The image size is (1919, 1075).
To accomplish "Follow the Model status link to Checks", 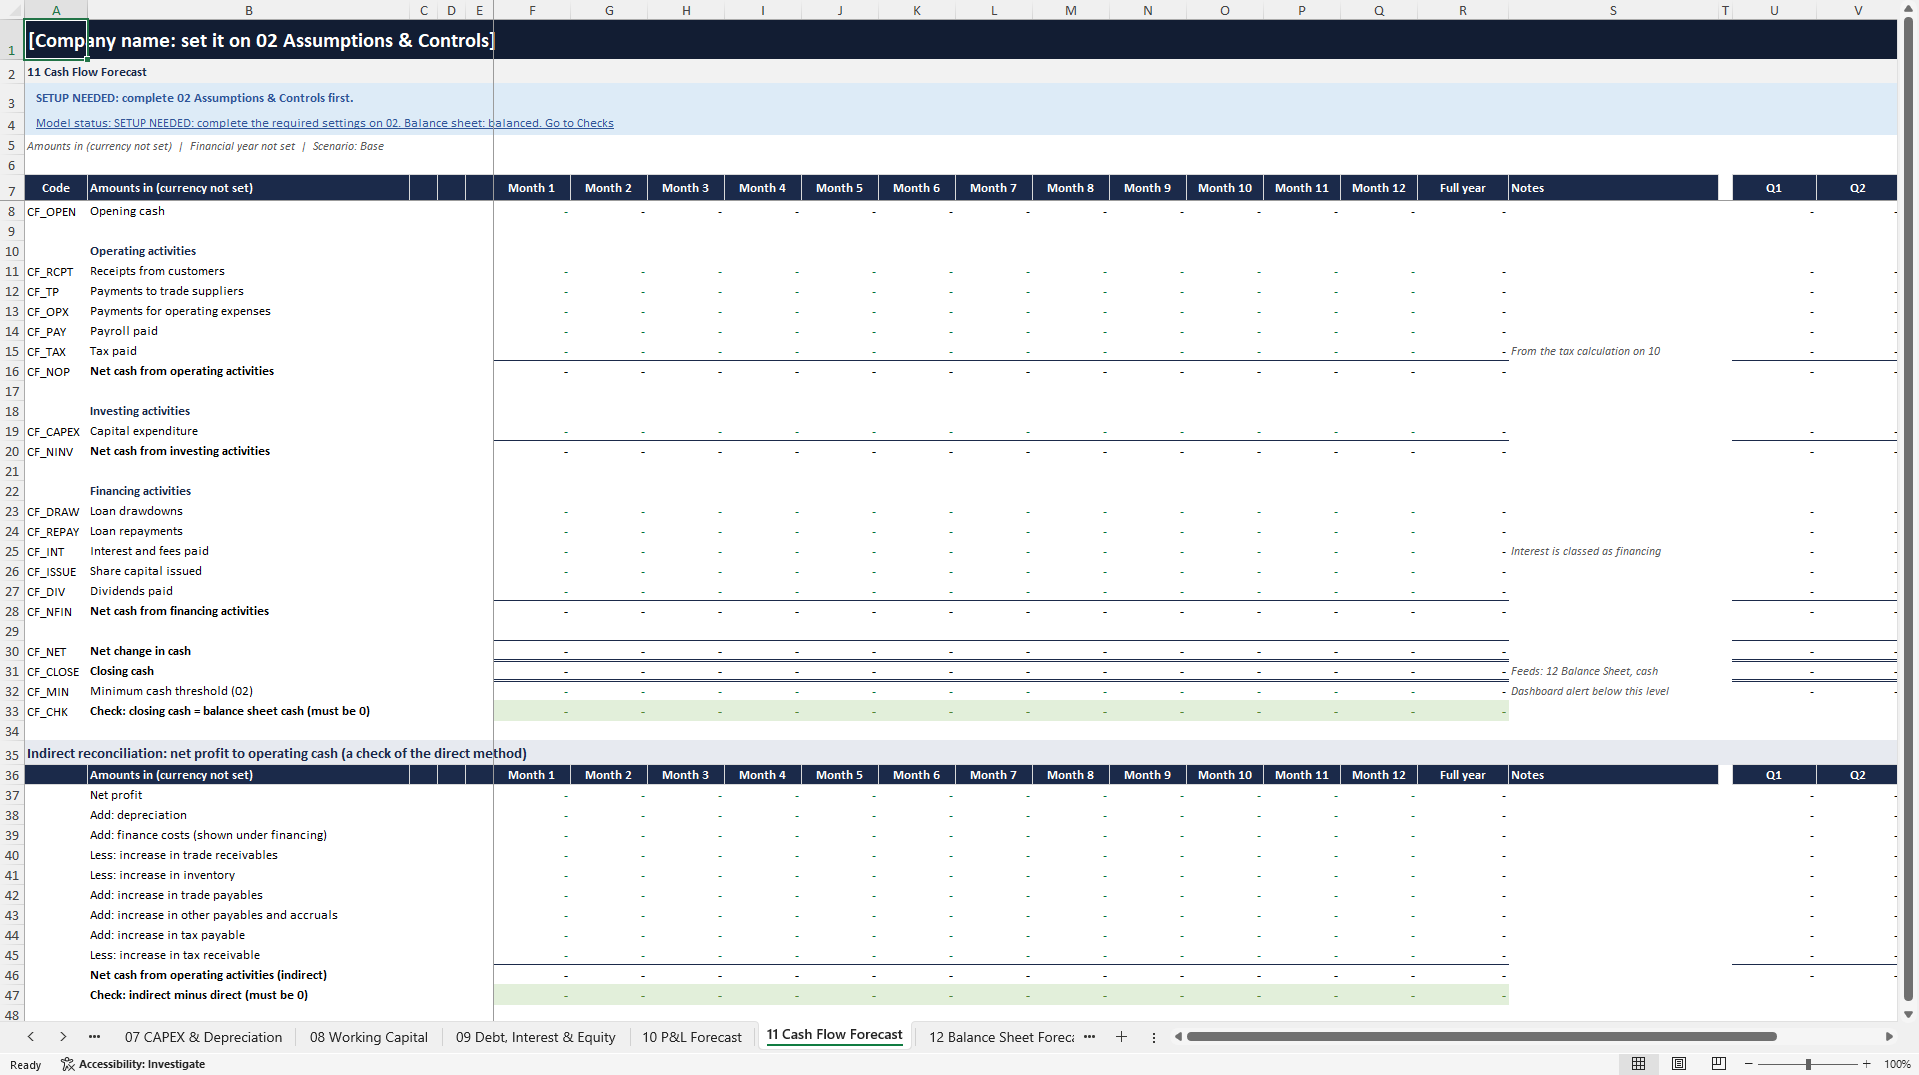I will (325, 123).
